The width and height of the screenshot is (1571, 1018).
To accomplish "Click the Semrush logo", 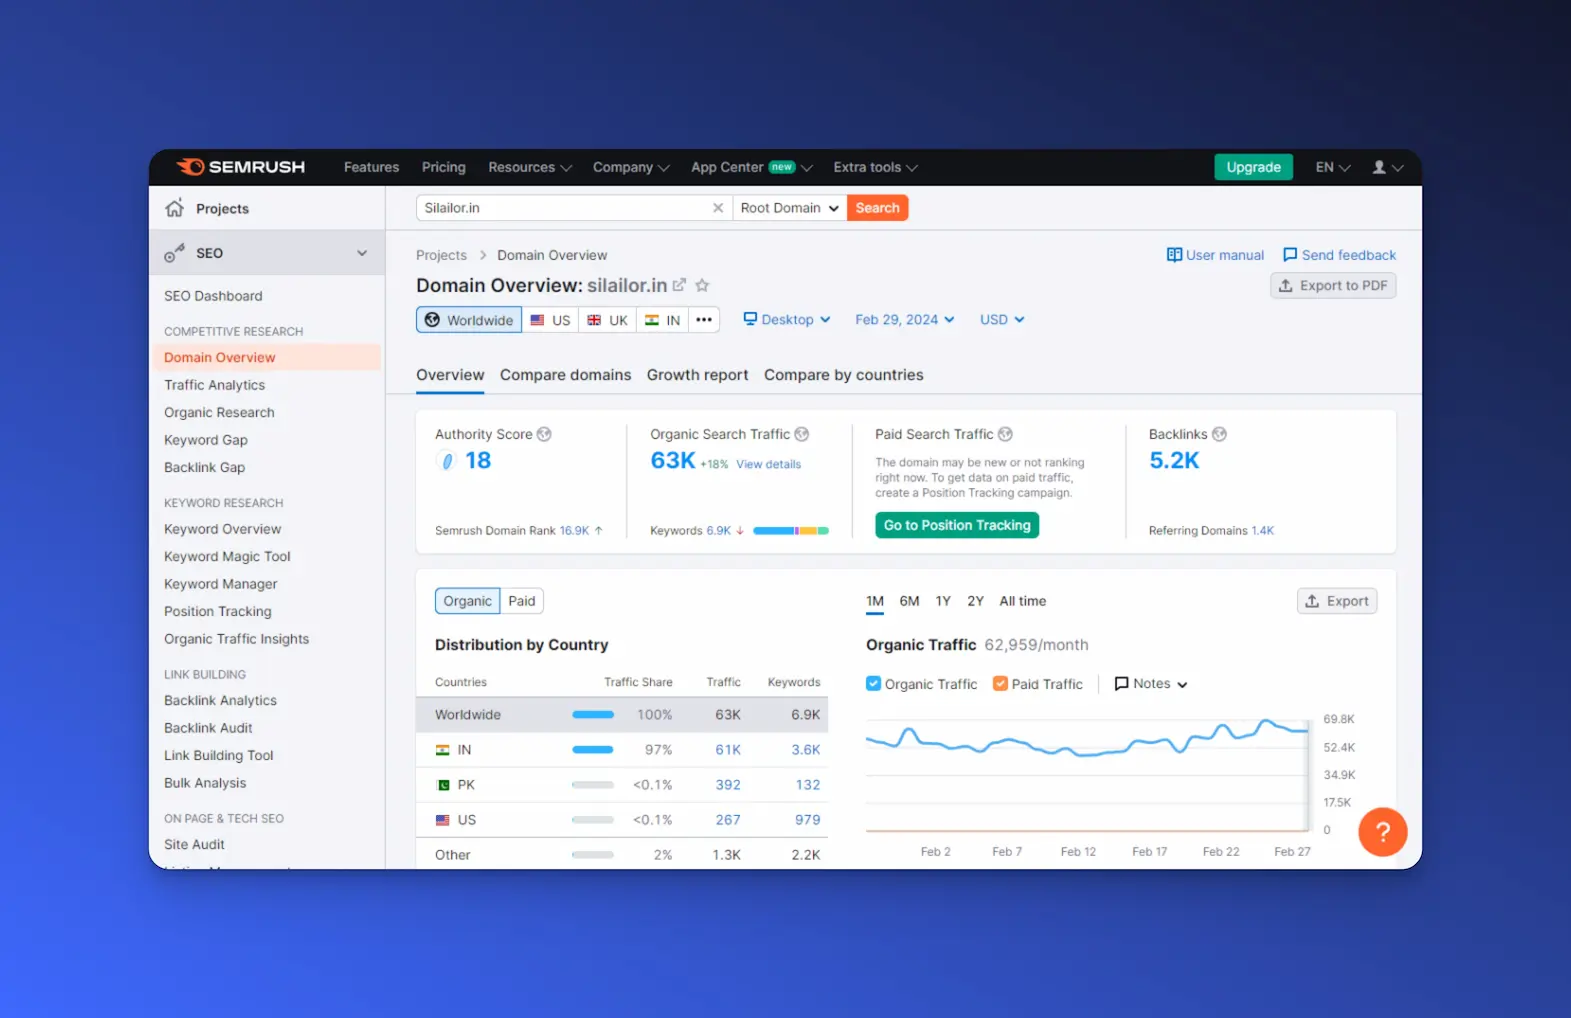I will pyautogui.click(x=241, y=167).
